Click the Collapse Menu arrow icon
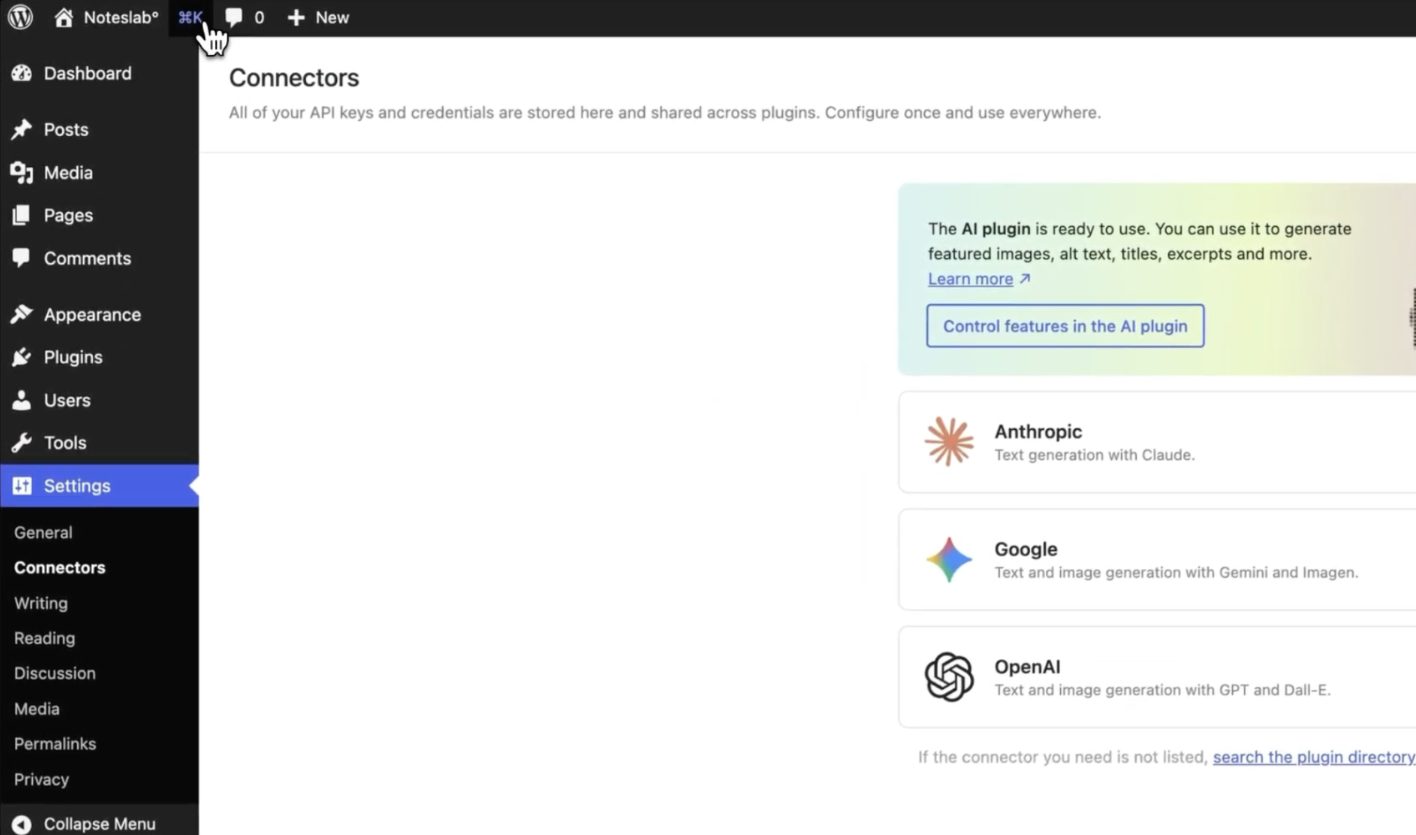1416x835 pixels. [21, 824]
